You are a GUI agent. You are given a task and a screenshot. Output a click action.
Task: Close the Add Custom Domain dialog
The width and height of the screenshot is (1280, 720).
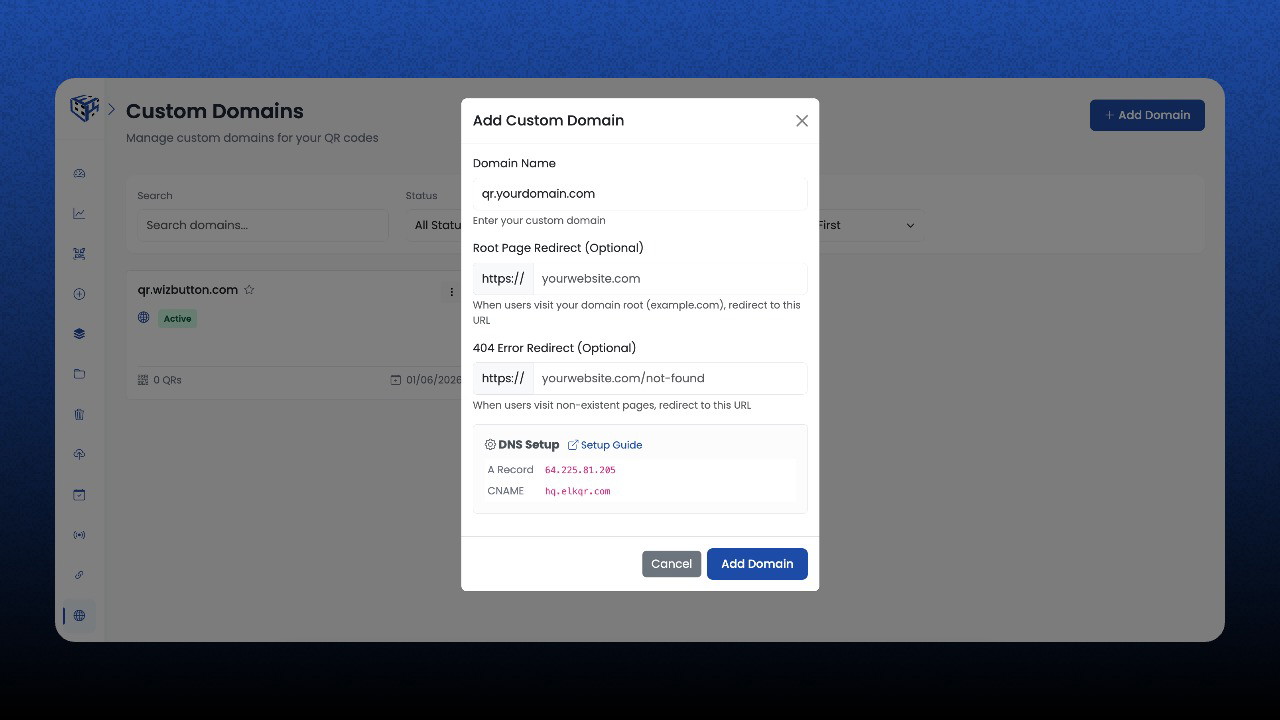point(802,121)
